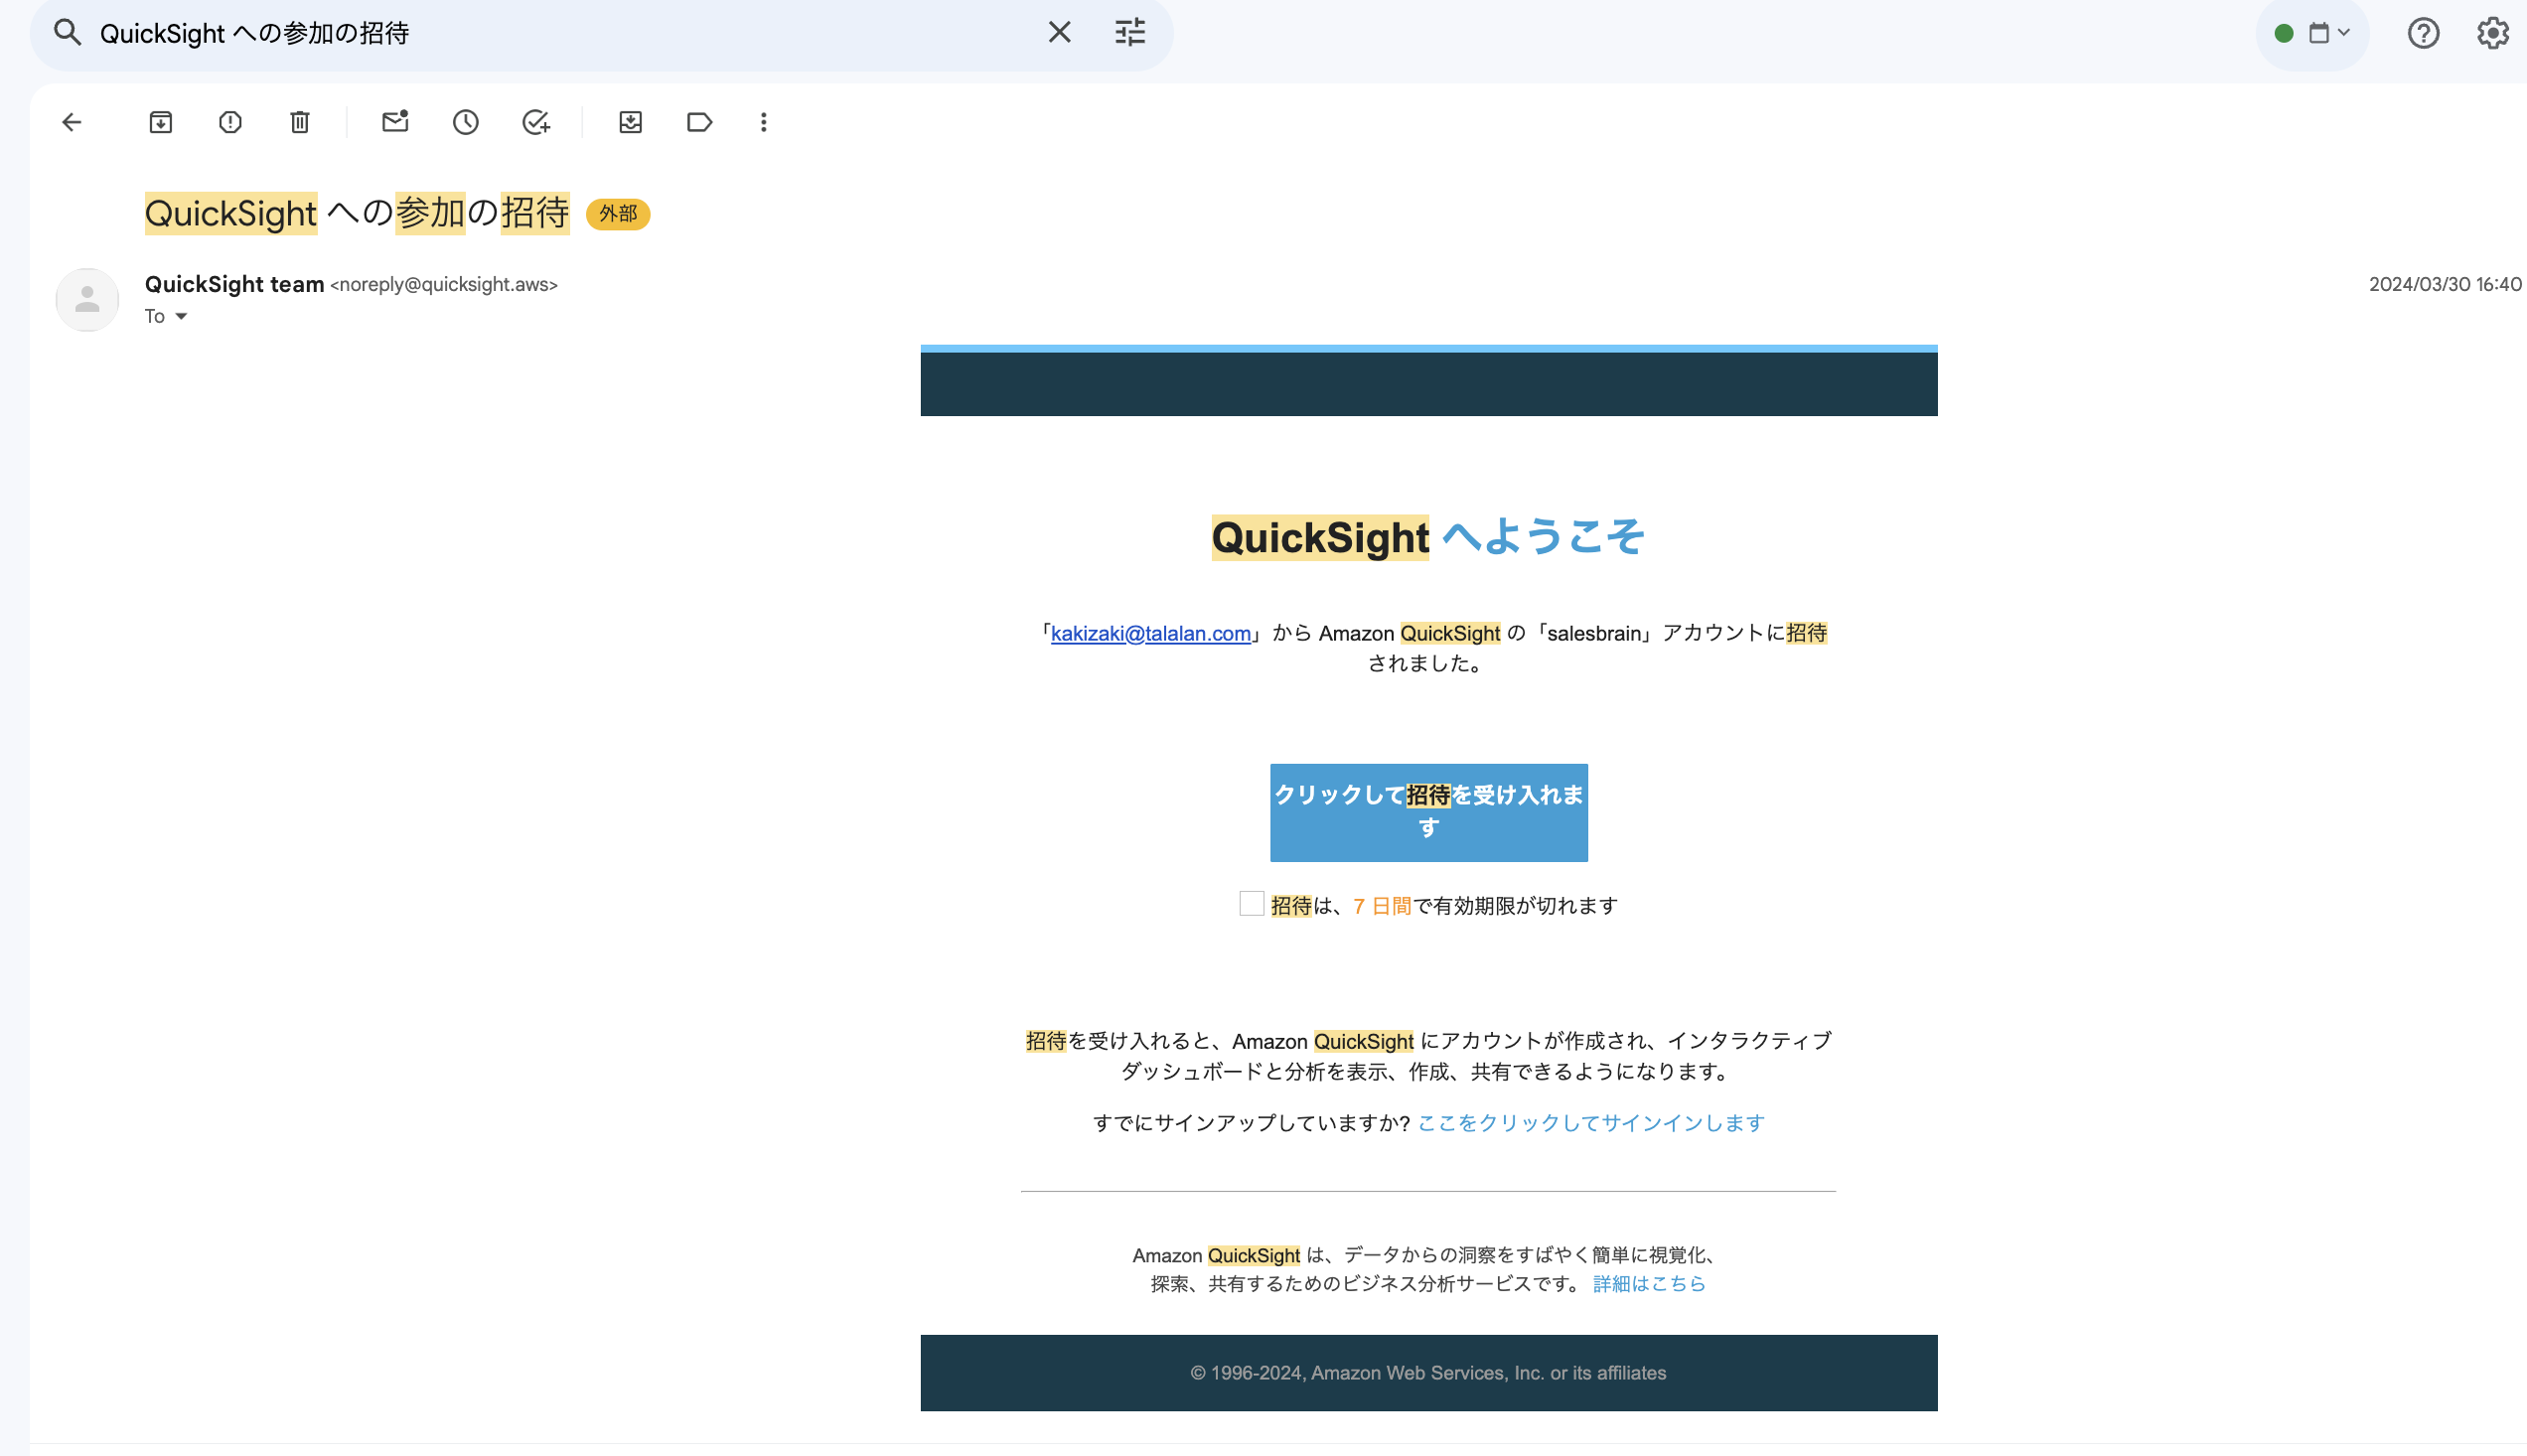This screenshot has height=1456, width=2527.
Task: Open the active status dropdown
Action: pos(2313,33)
